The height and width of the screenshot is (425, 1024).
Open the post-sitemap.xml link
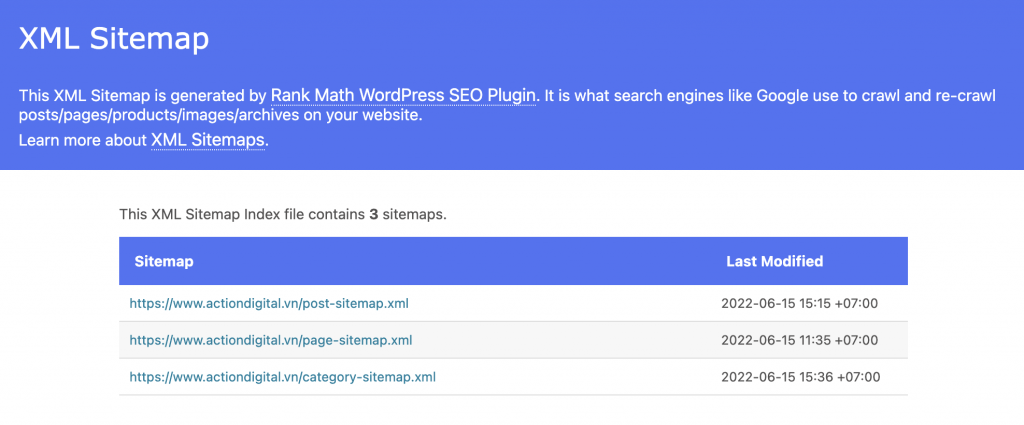point(269,303)
